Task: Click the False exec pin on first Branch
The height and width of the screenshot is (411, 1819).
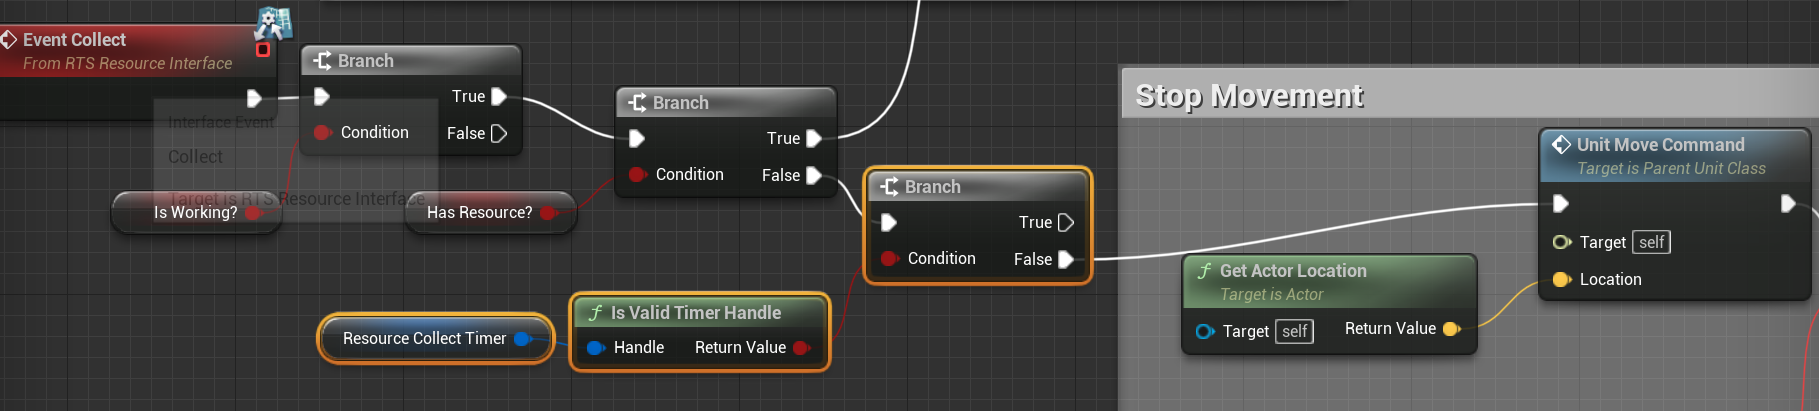Action: [x=499, y=133]
